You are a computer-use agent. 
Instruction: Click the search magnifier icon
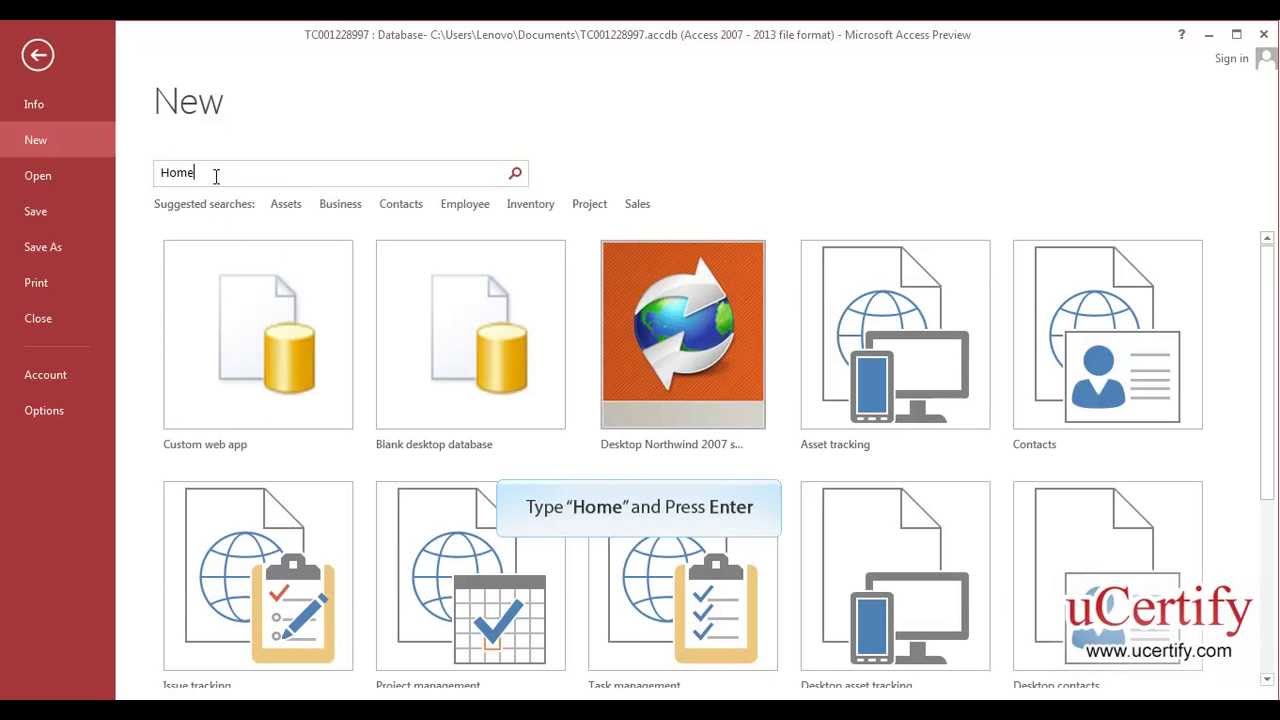pos(515,174)
